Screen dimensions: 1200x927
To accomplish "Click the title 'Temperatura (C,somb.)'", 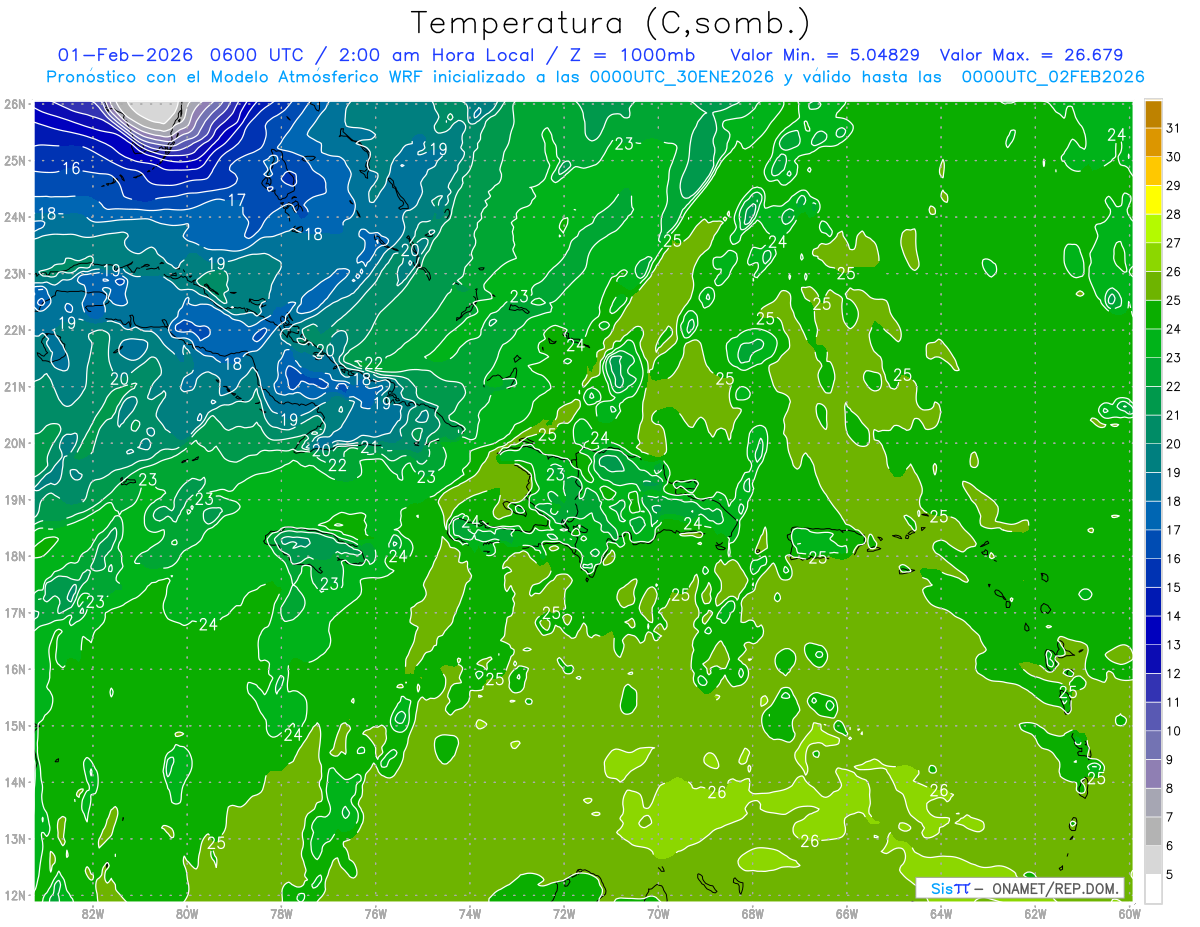I will click(611, 23).
